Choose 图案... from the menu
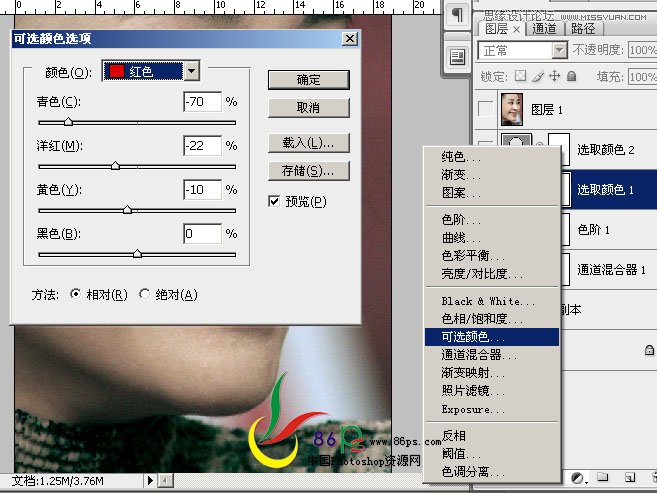 click(492, 192)
